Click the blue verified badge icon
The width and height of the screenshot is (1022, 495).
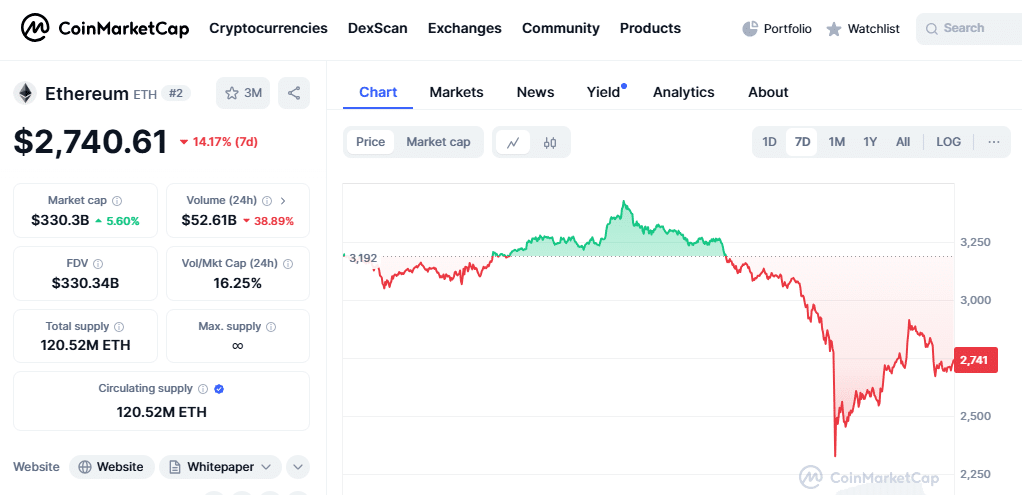click(x=220, y=389)
